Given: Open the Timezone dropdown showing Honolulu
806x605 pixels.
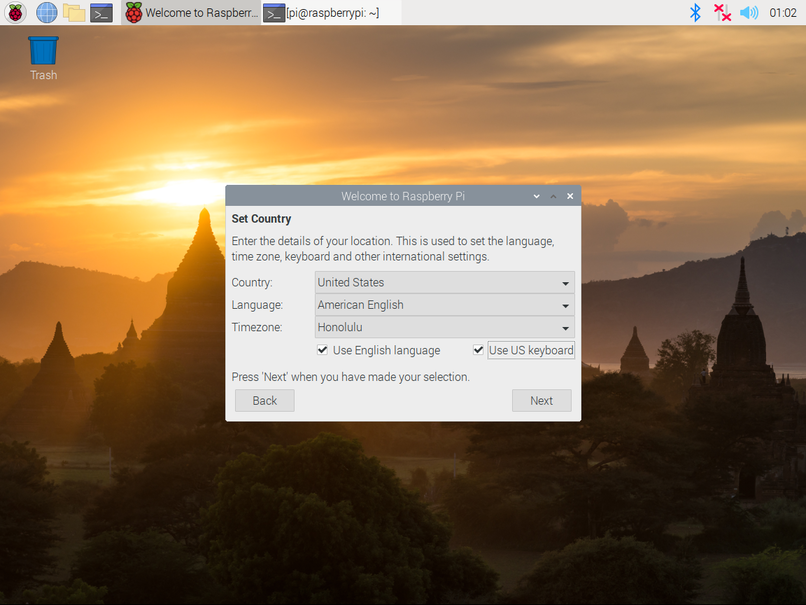Looking at the screenshot, I should point(445,327).
